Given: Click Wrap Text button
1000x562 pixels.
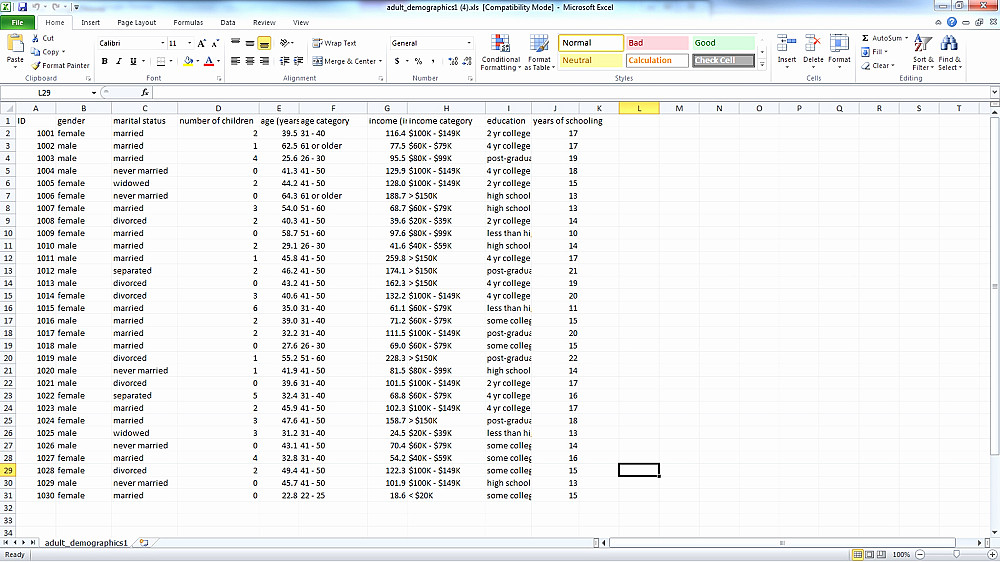Looking at the screenshot, I should (x=334, y=43).
